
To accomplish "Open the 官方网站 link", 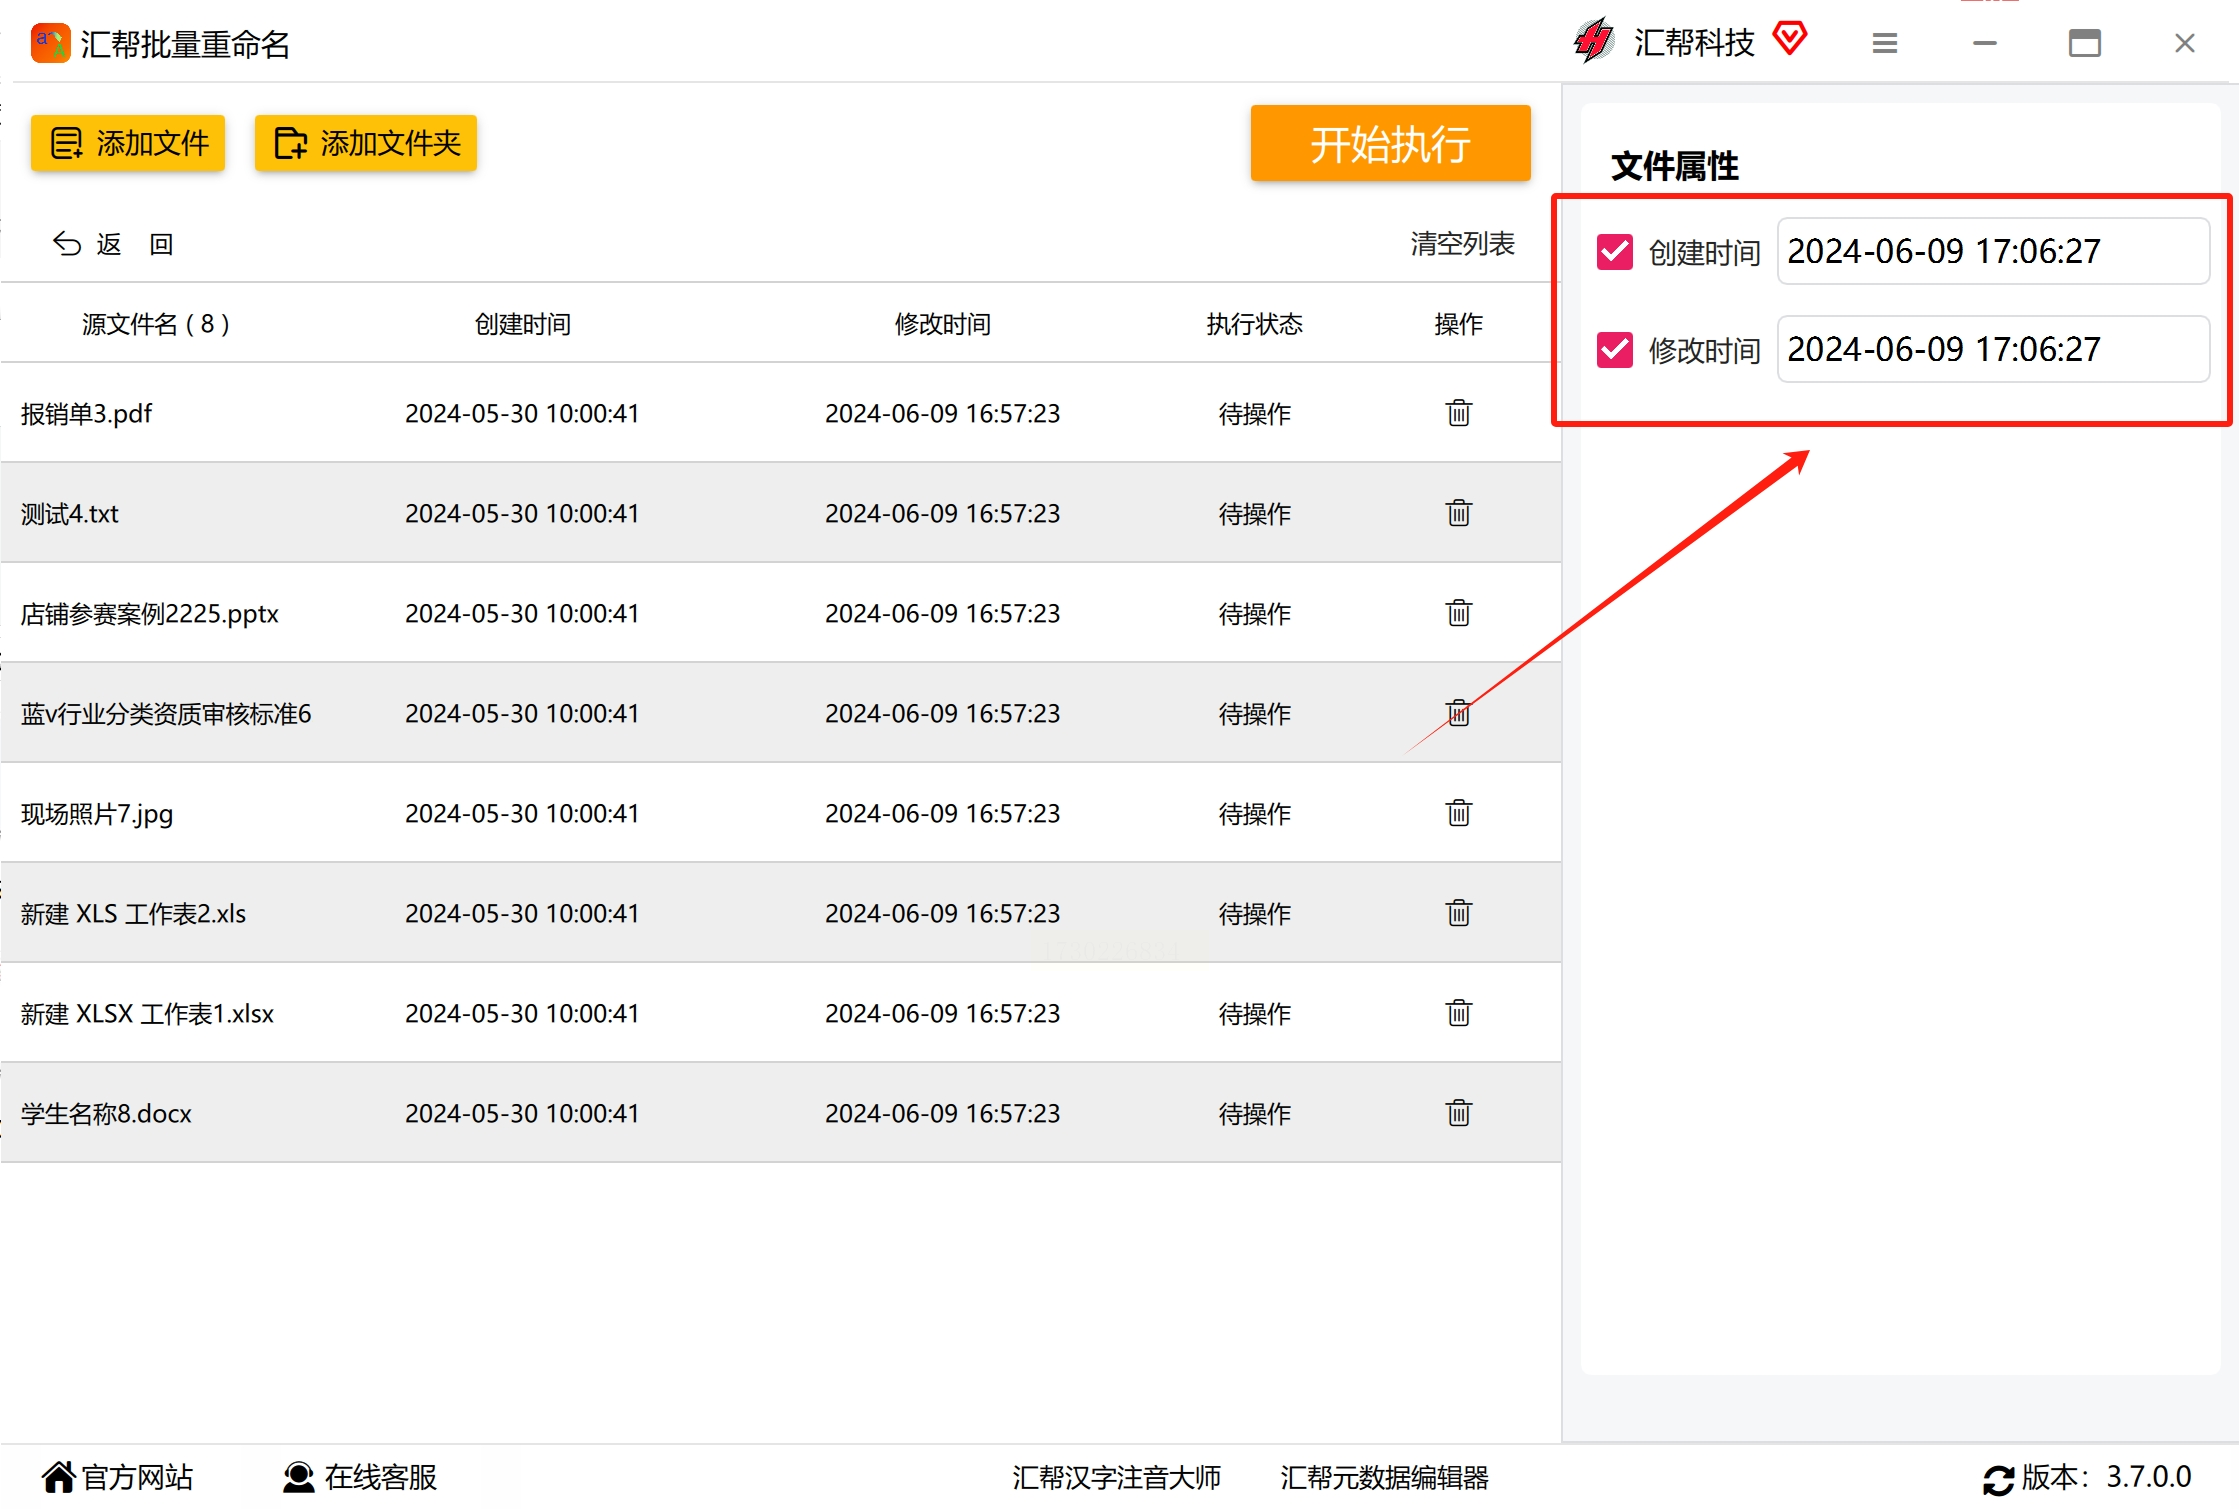I will coord(117,1477).
